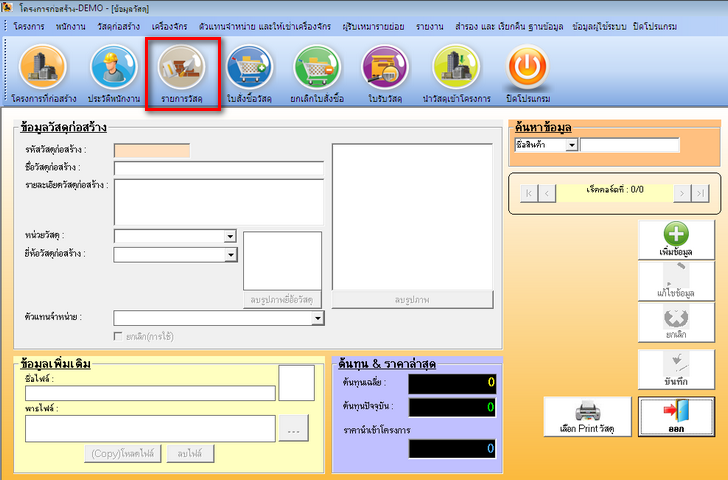The width and height of the screenshot is (728, 480).
Task: Expand the ยี่ห้อวัสดุก่อสร้าง dropdown
Action: coord(230,255)
